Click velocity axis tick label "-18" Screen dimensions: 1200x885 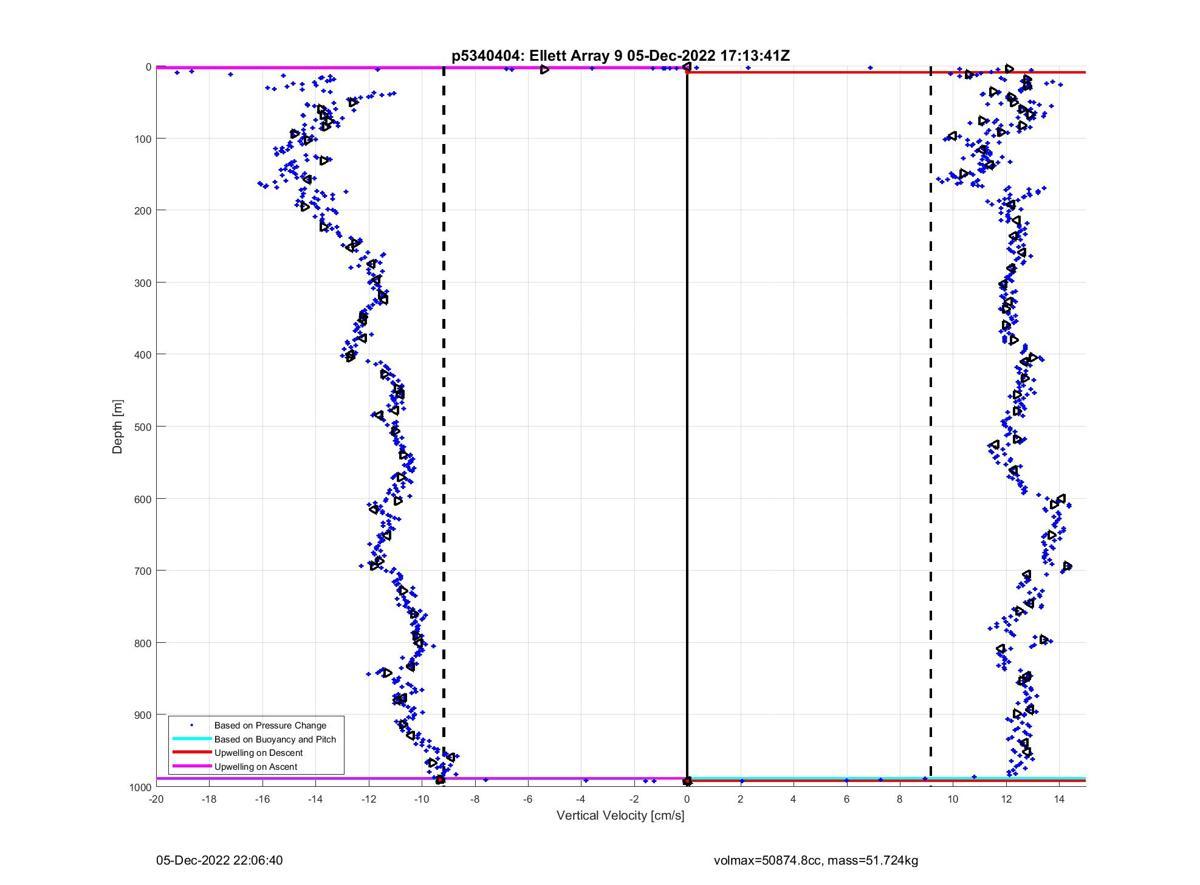point(209,799)
